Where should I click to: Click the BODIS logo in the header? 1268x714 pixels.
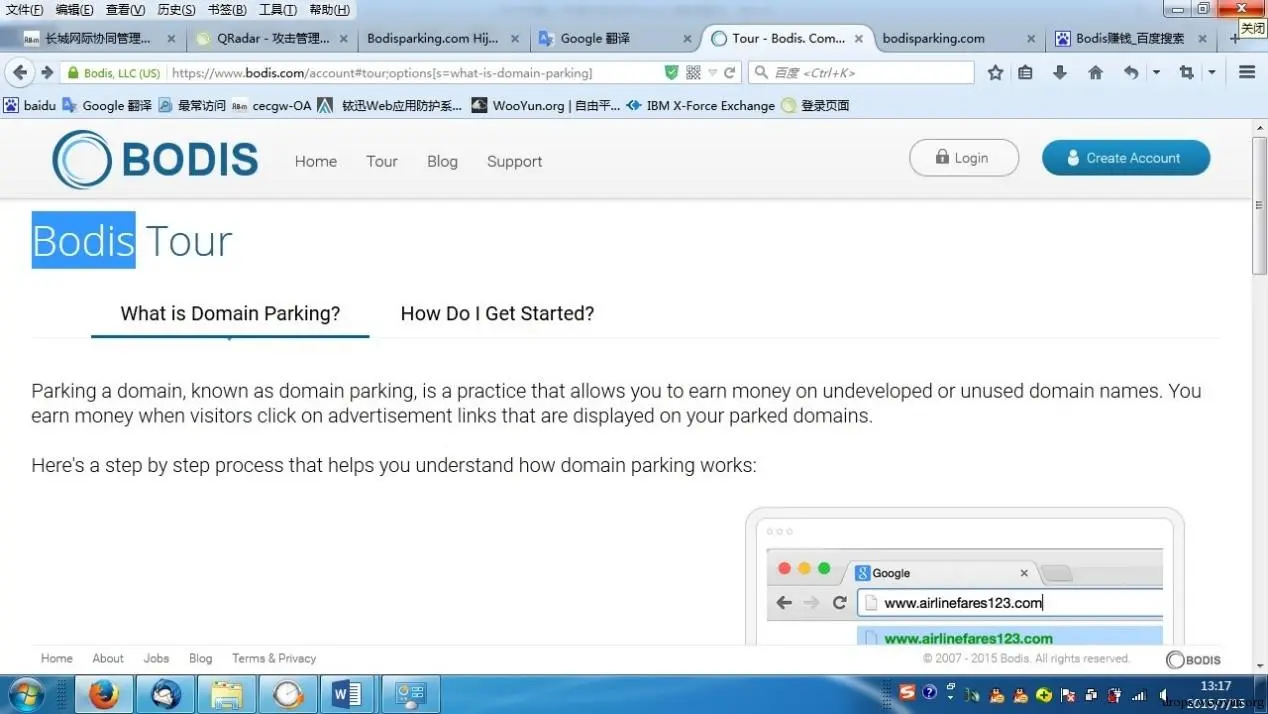pyautogui.click(x=155, y=160)
